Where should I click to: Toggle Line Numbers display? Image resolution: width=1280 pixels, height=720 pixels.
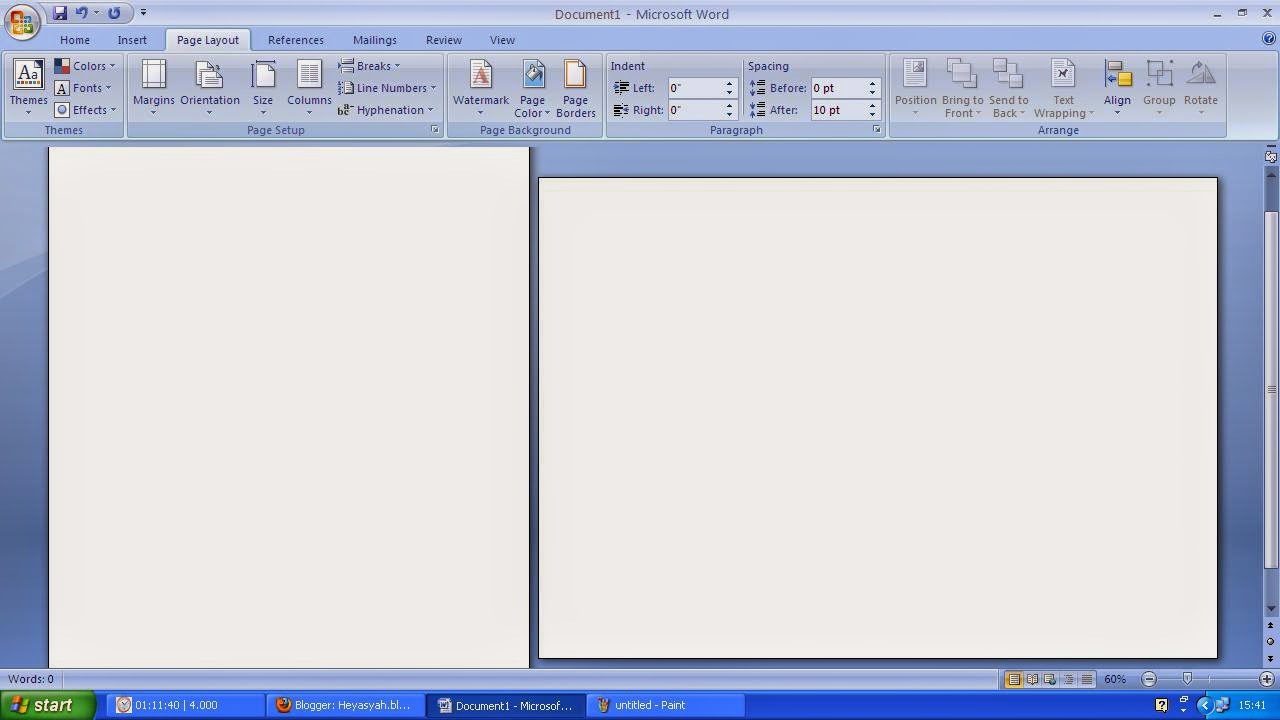pyautogui.click(x=388, y=88)
